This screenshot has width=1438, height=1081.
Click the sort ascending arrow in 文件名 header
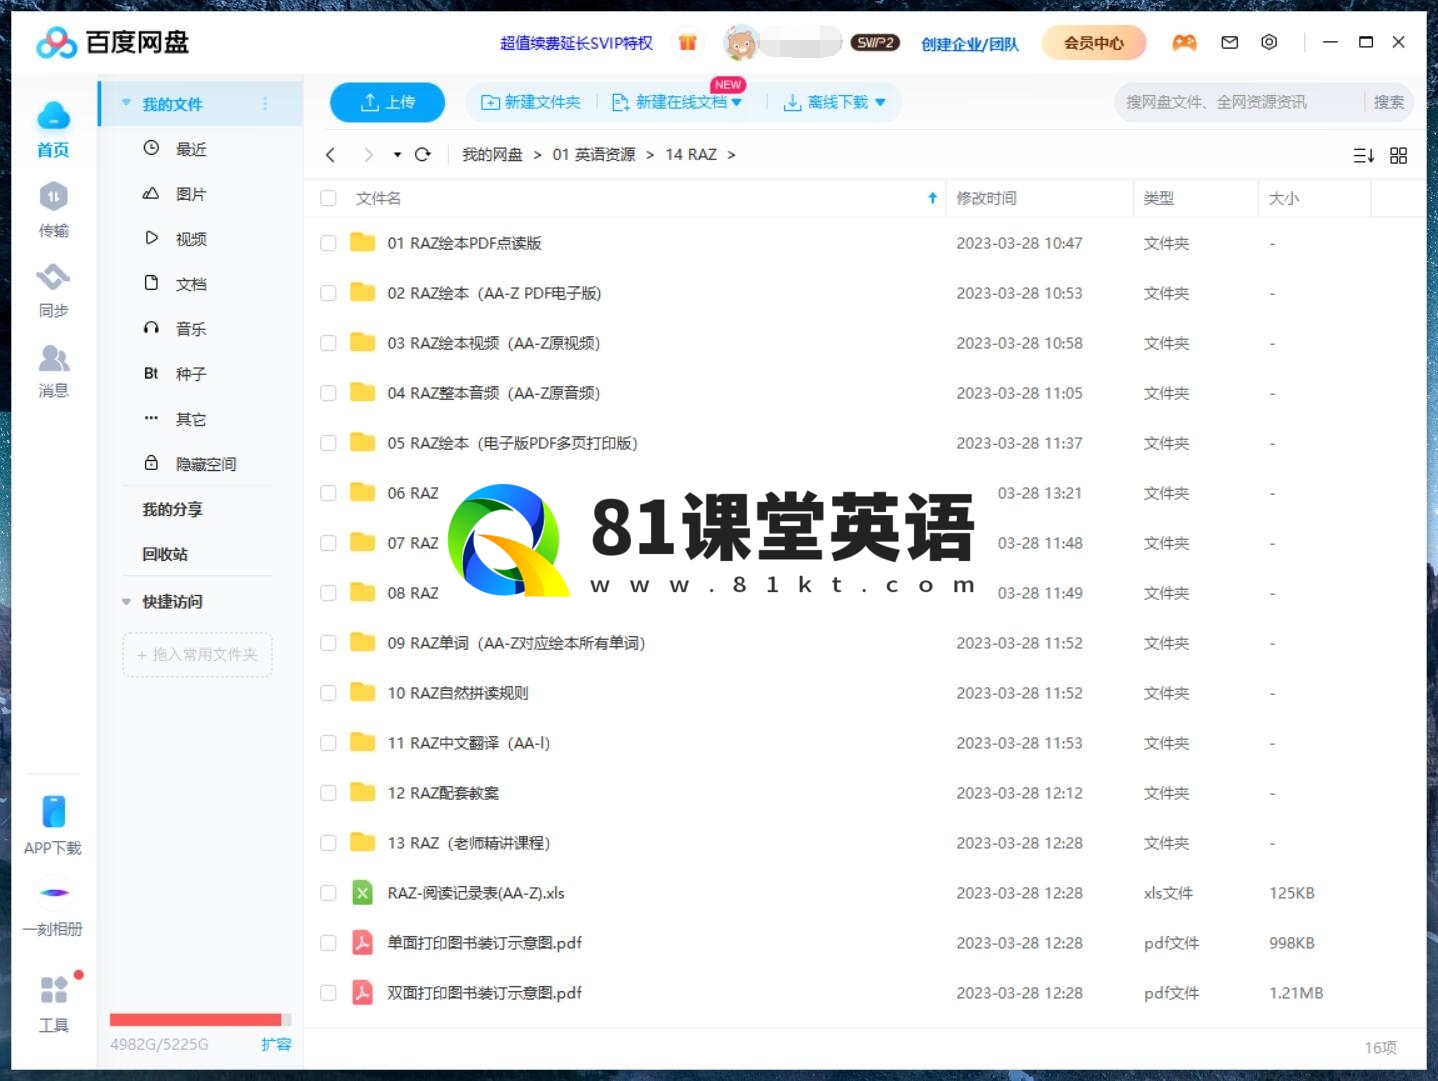(x=932, y=198)
